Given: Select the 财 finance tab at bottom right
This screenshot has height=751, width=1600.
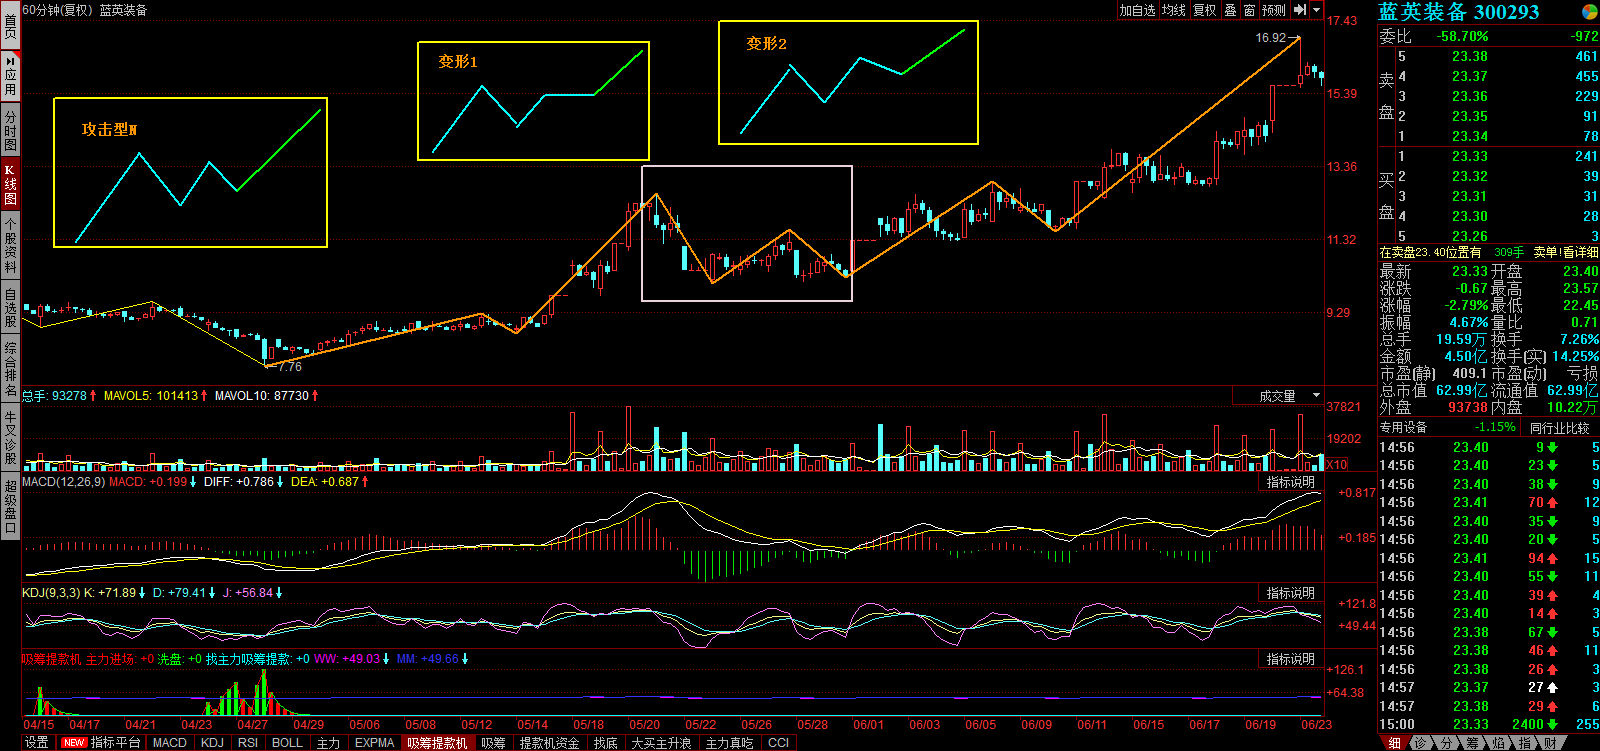Looking at the screenshot, I should (x=1550, y=743).
